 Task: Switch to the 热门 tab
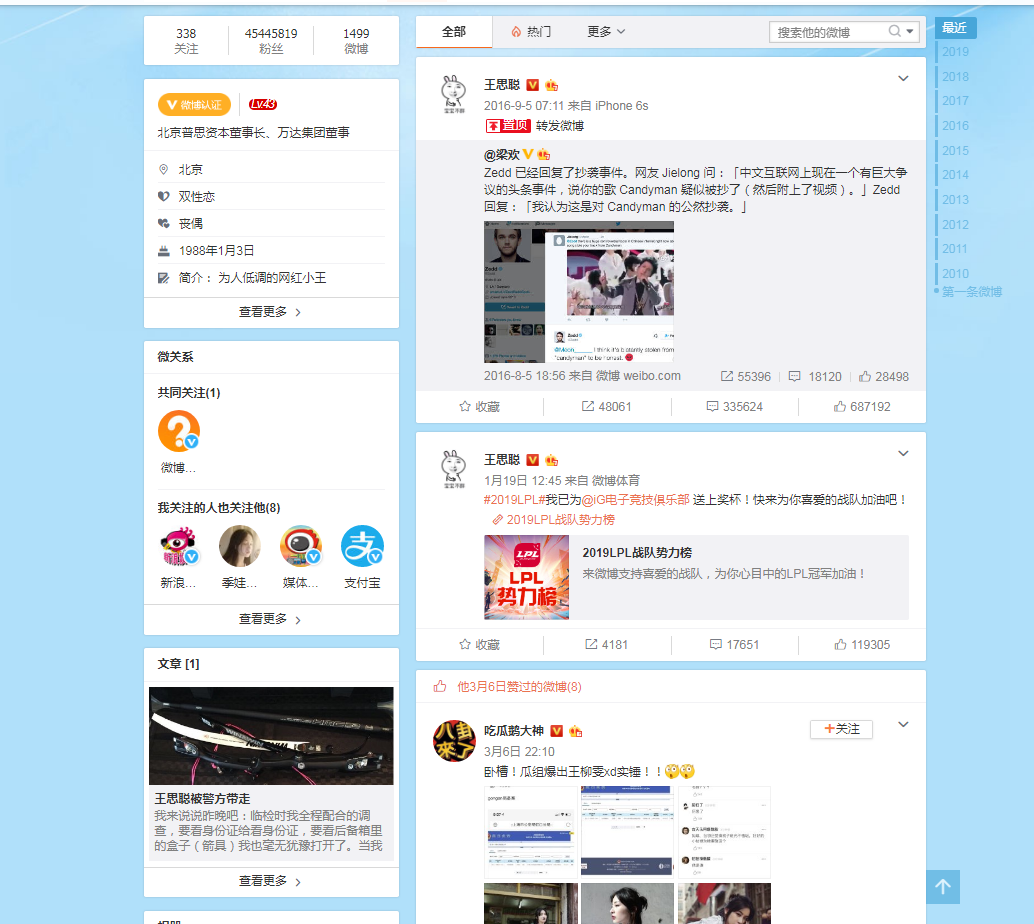[531, 32]
